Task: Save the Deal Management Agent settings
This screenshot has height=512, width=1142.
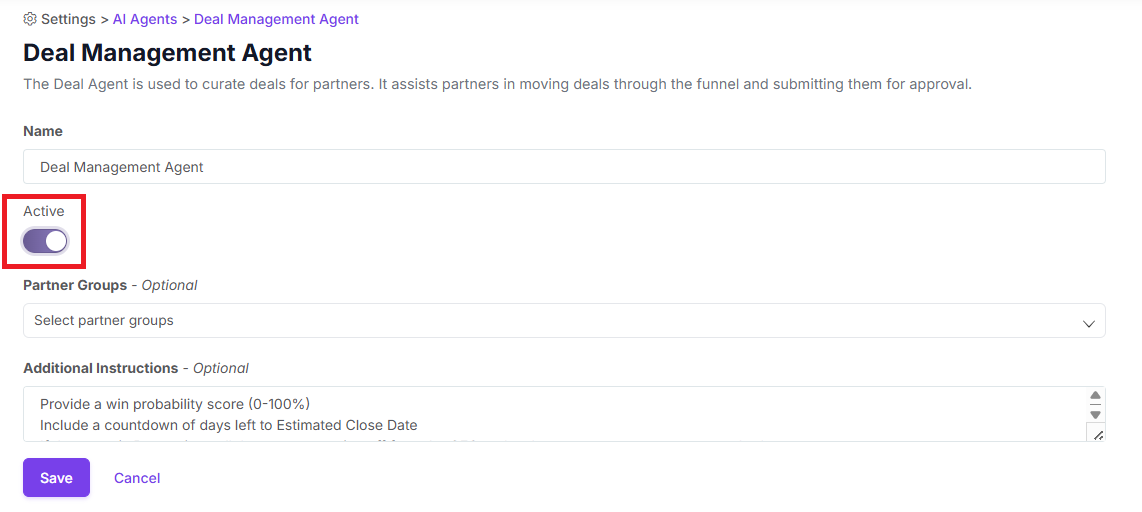Action: [x=56, y=478]
